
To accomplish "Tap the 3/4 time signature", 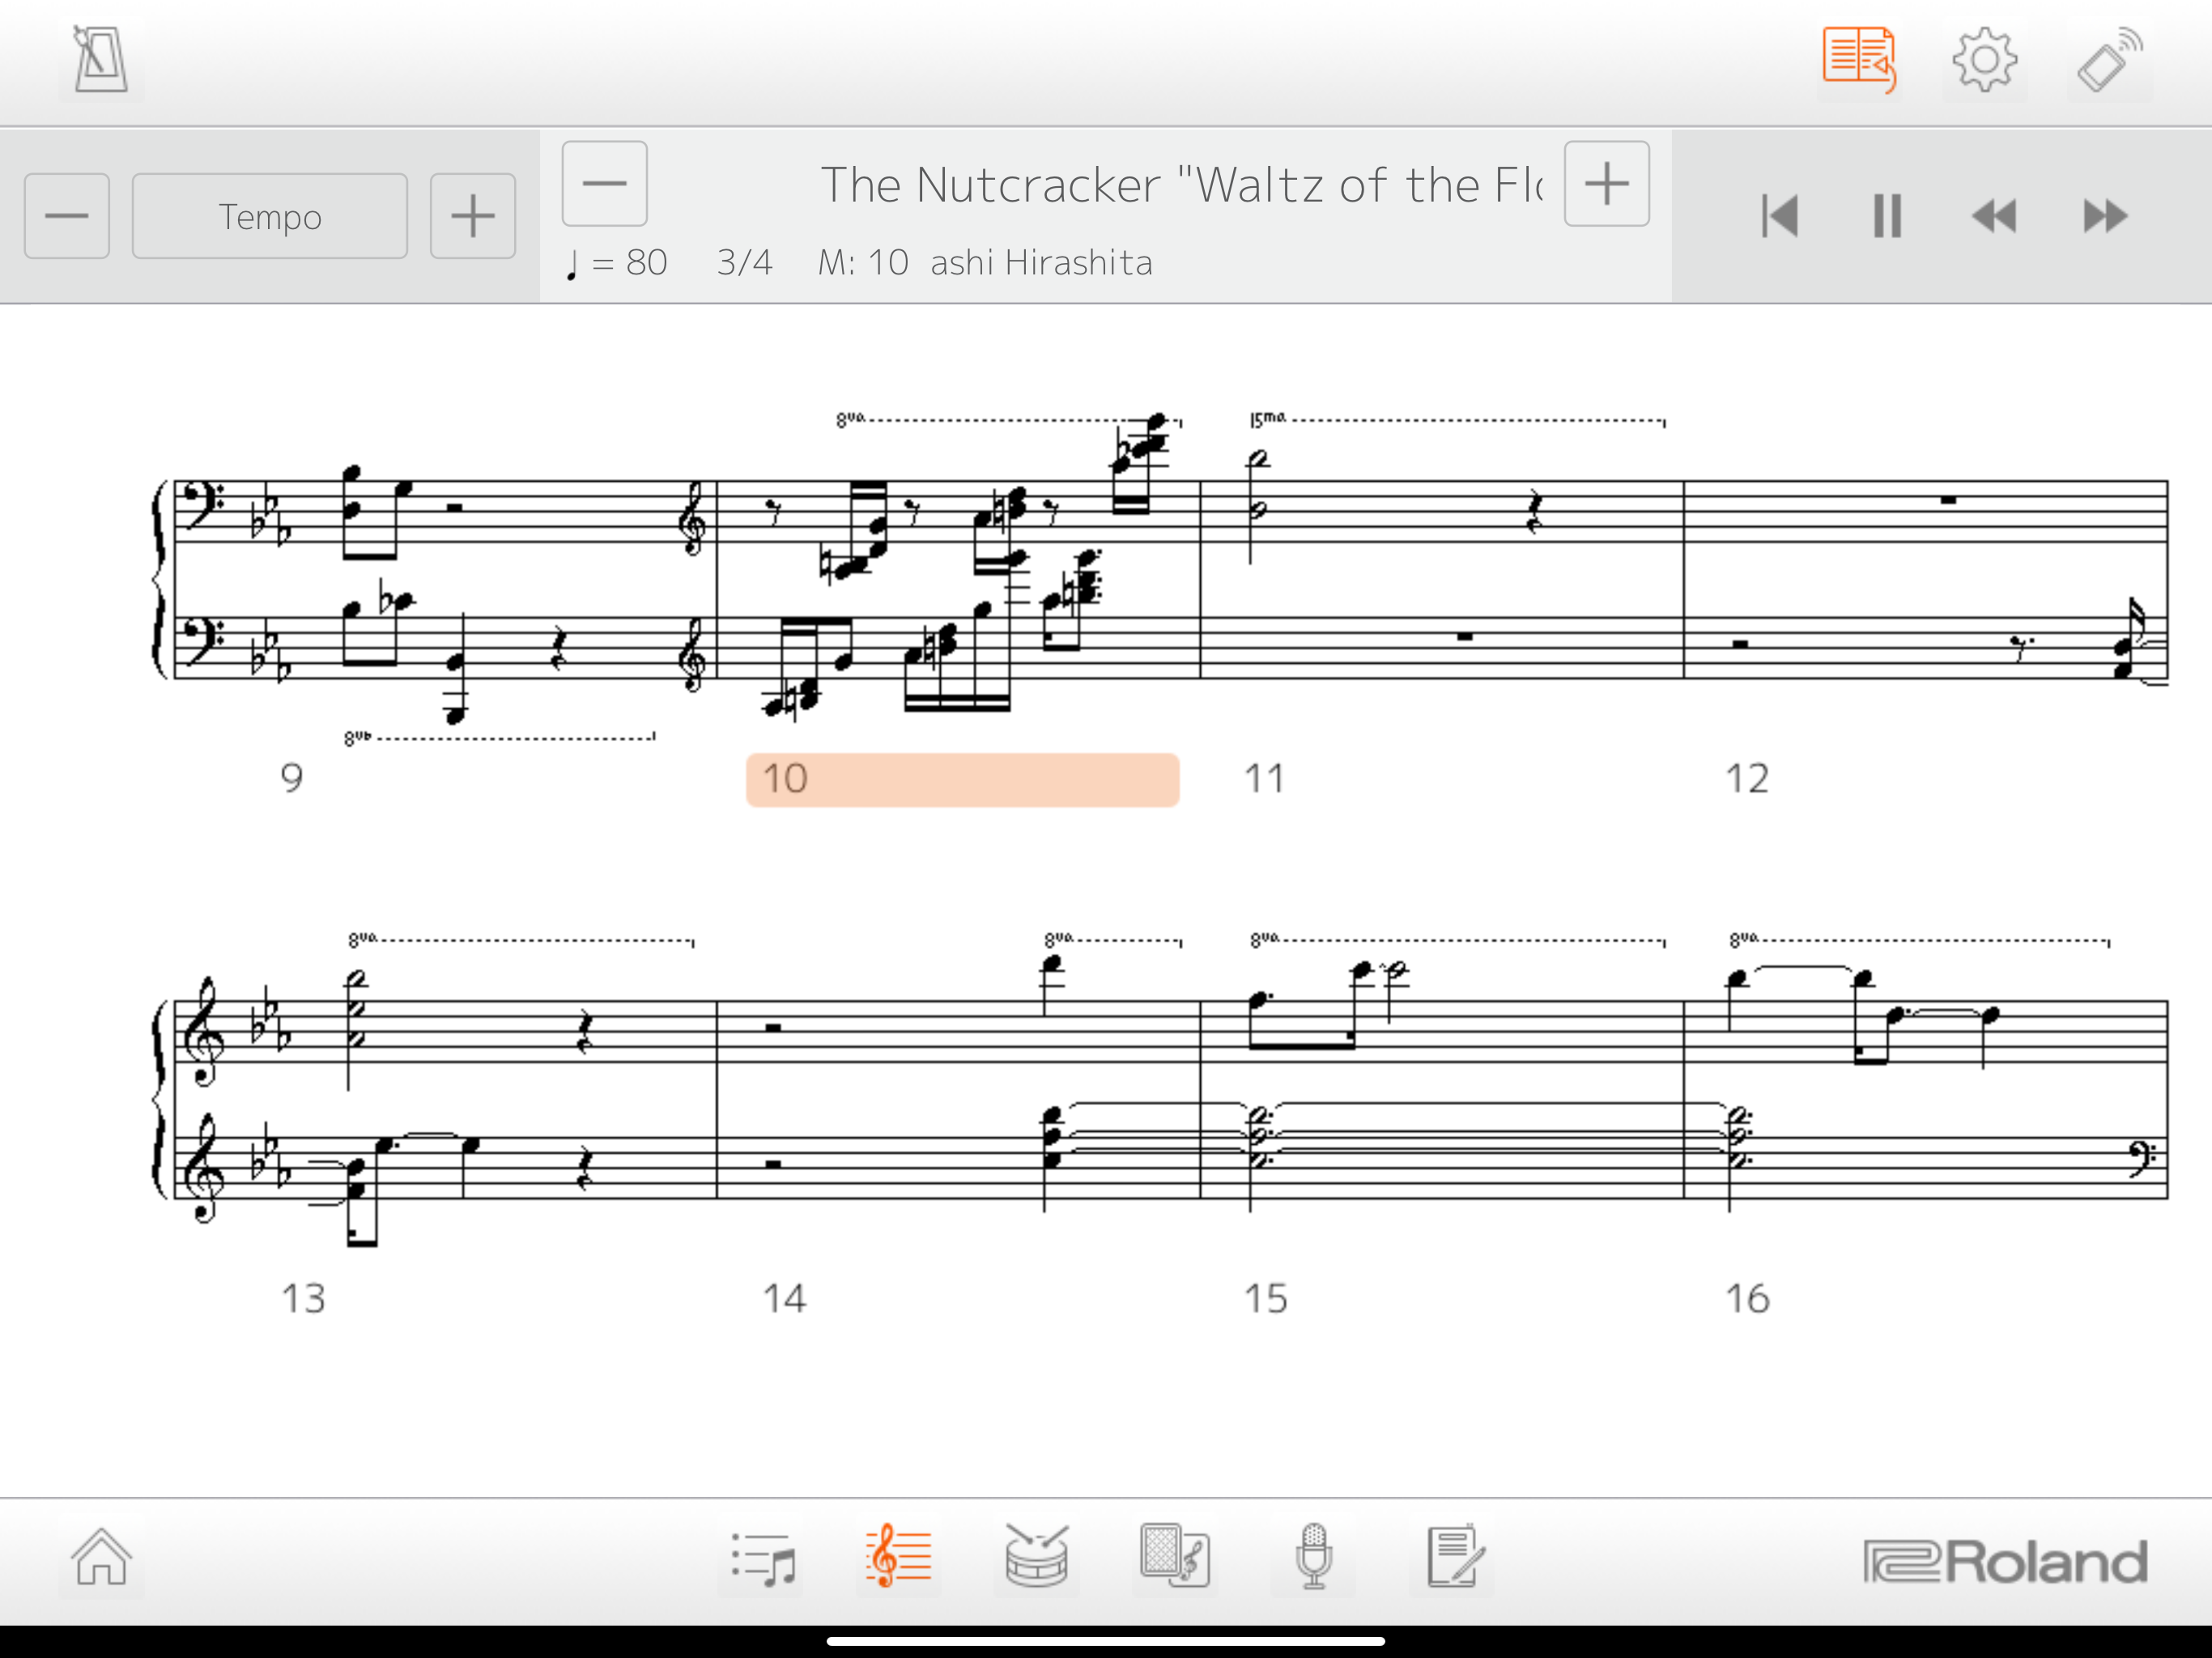I will [x=745, y=263].
